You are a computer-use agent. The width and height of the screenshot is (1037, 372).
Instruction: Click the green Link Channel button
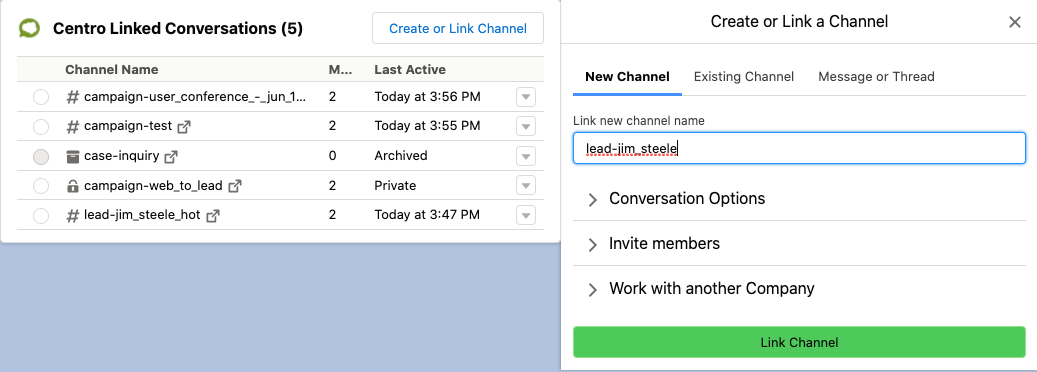(x=800, y=342)
